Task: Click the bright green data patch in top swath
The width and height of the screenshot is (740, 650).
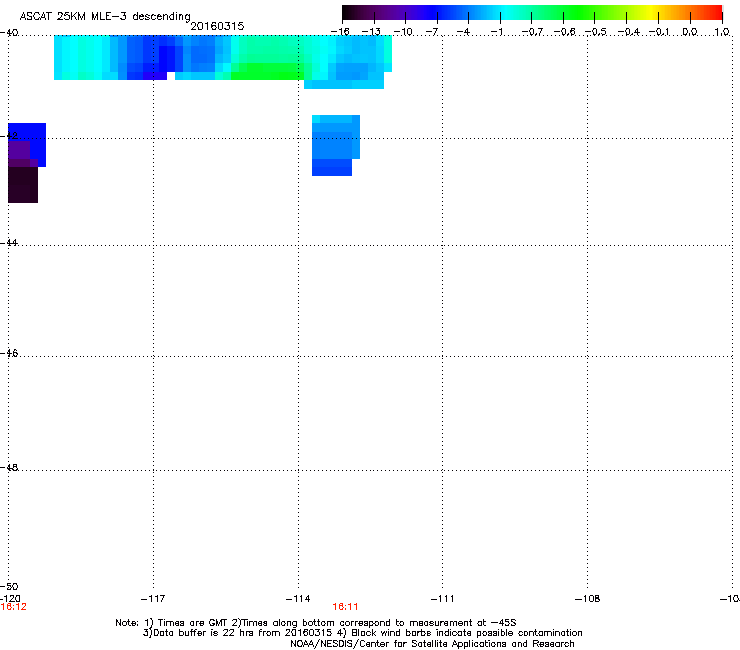Action: click(x=269, y=71)
